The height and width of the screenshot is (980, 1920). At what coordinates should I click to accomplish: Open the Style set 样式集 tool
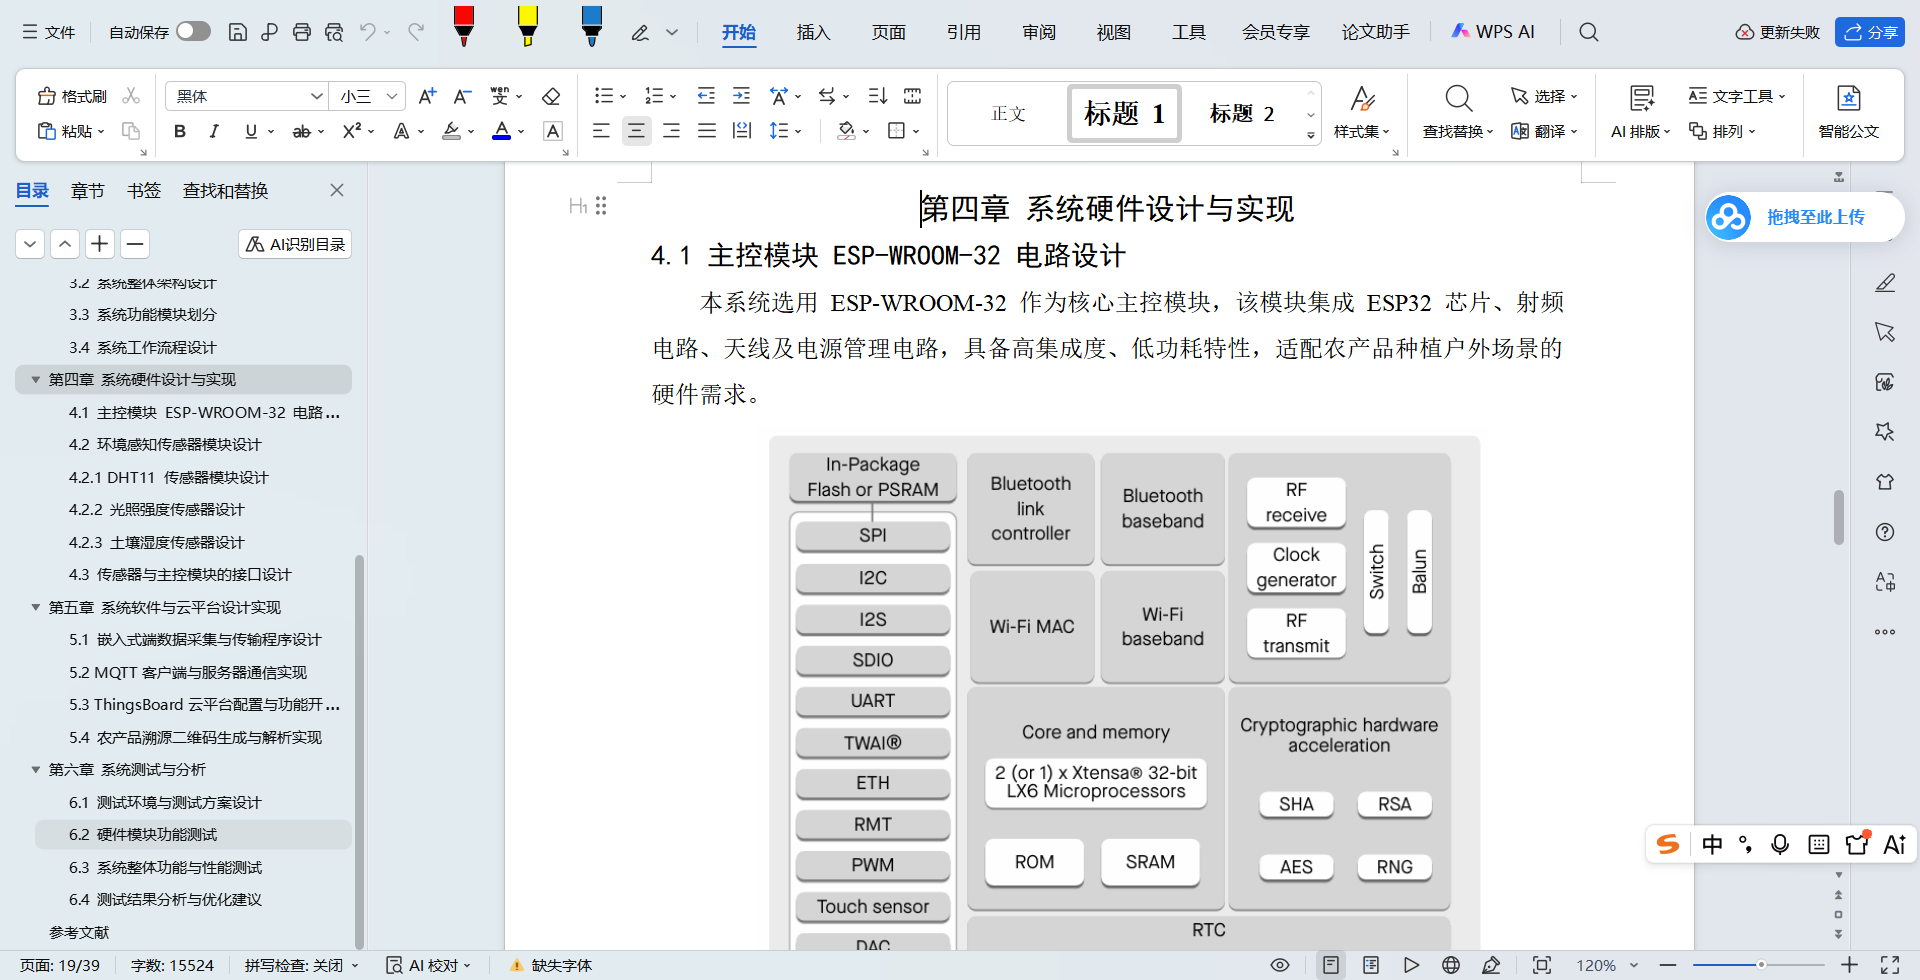(x=1362, y=111)
